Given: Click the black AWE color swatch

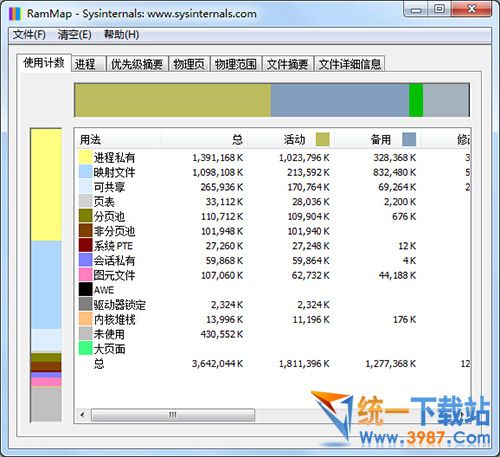Looking at the screenshot, I should coord(85,289).
